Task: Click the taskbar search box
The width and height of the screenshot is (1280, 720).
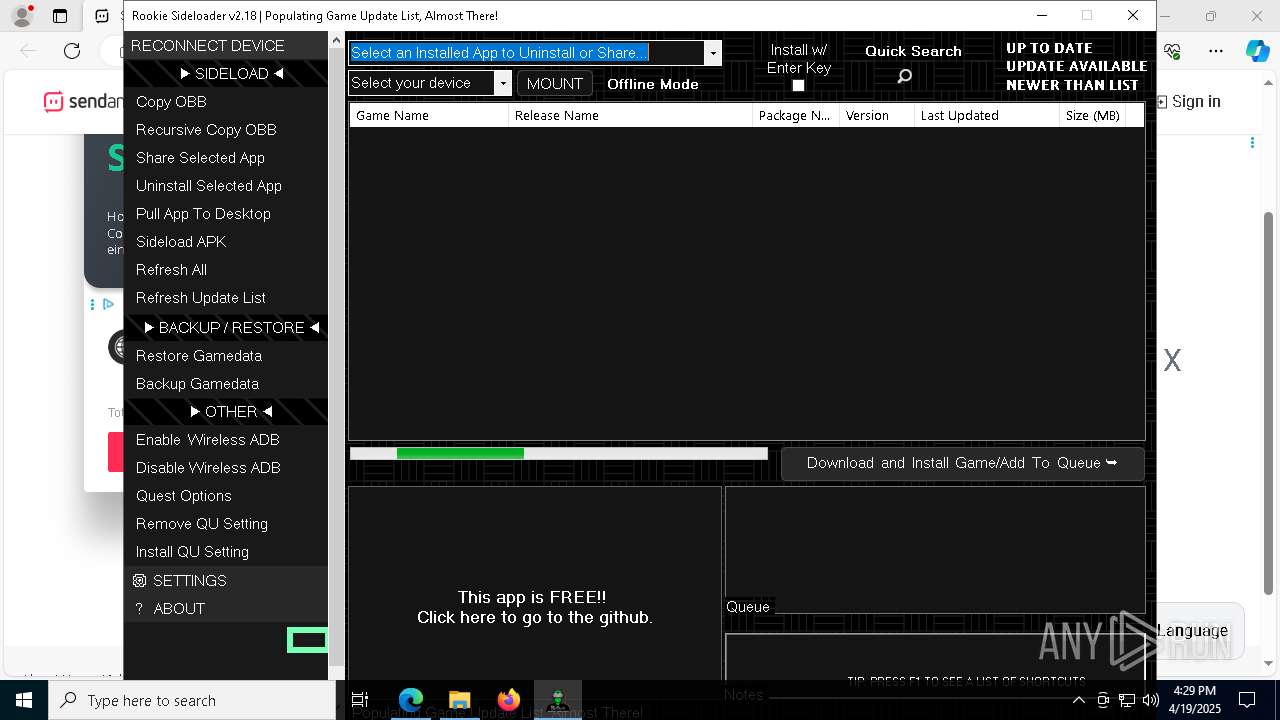Action: pos(192,700)
